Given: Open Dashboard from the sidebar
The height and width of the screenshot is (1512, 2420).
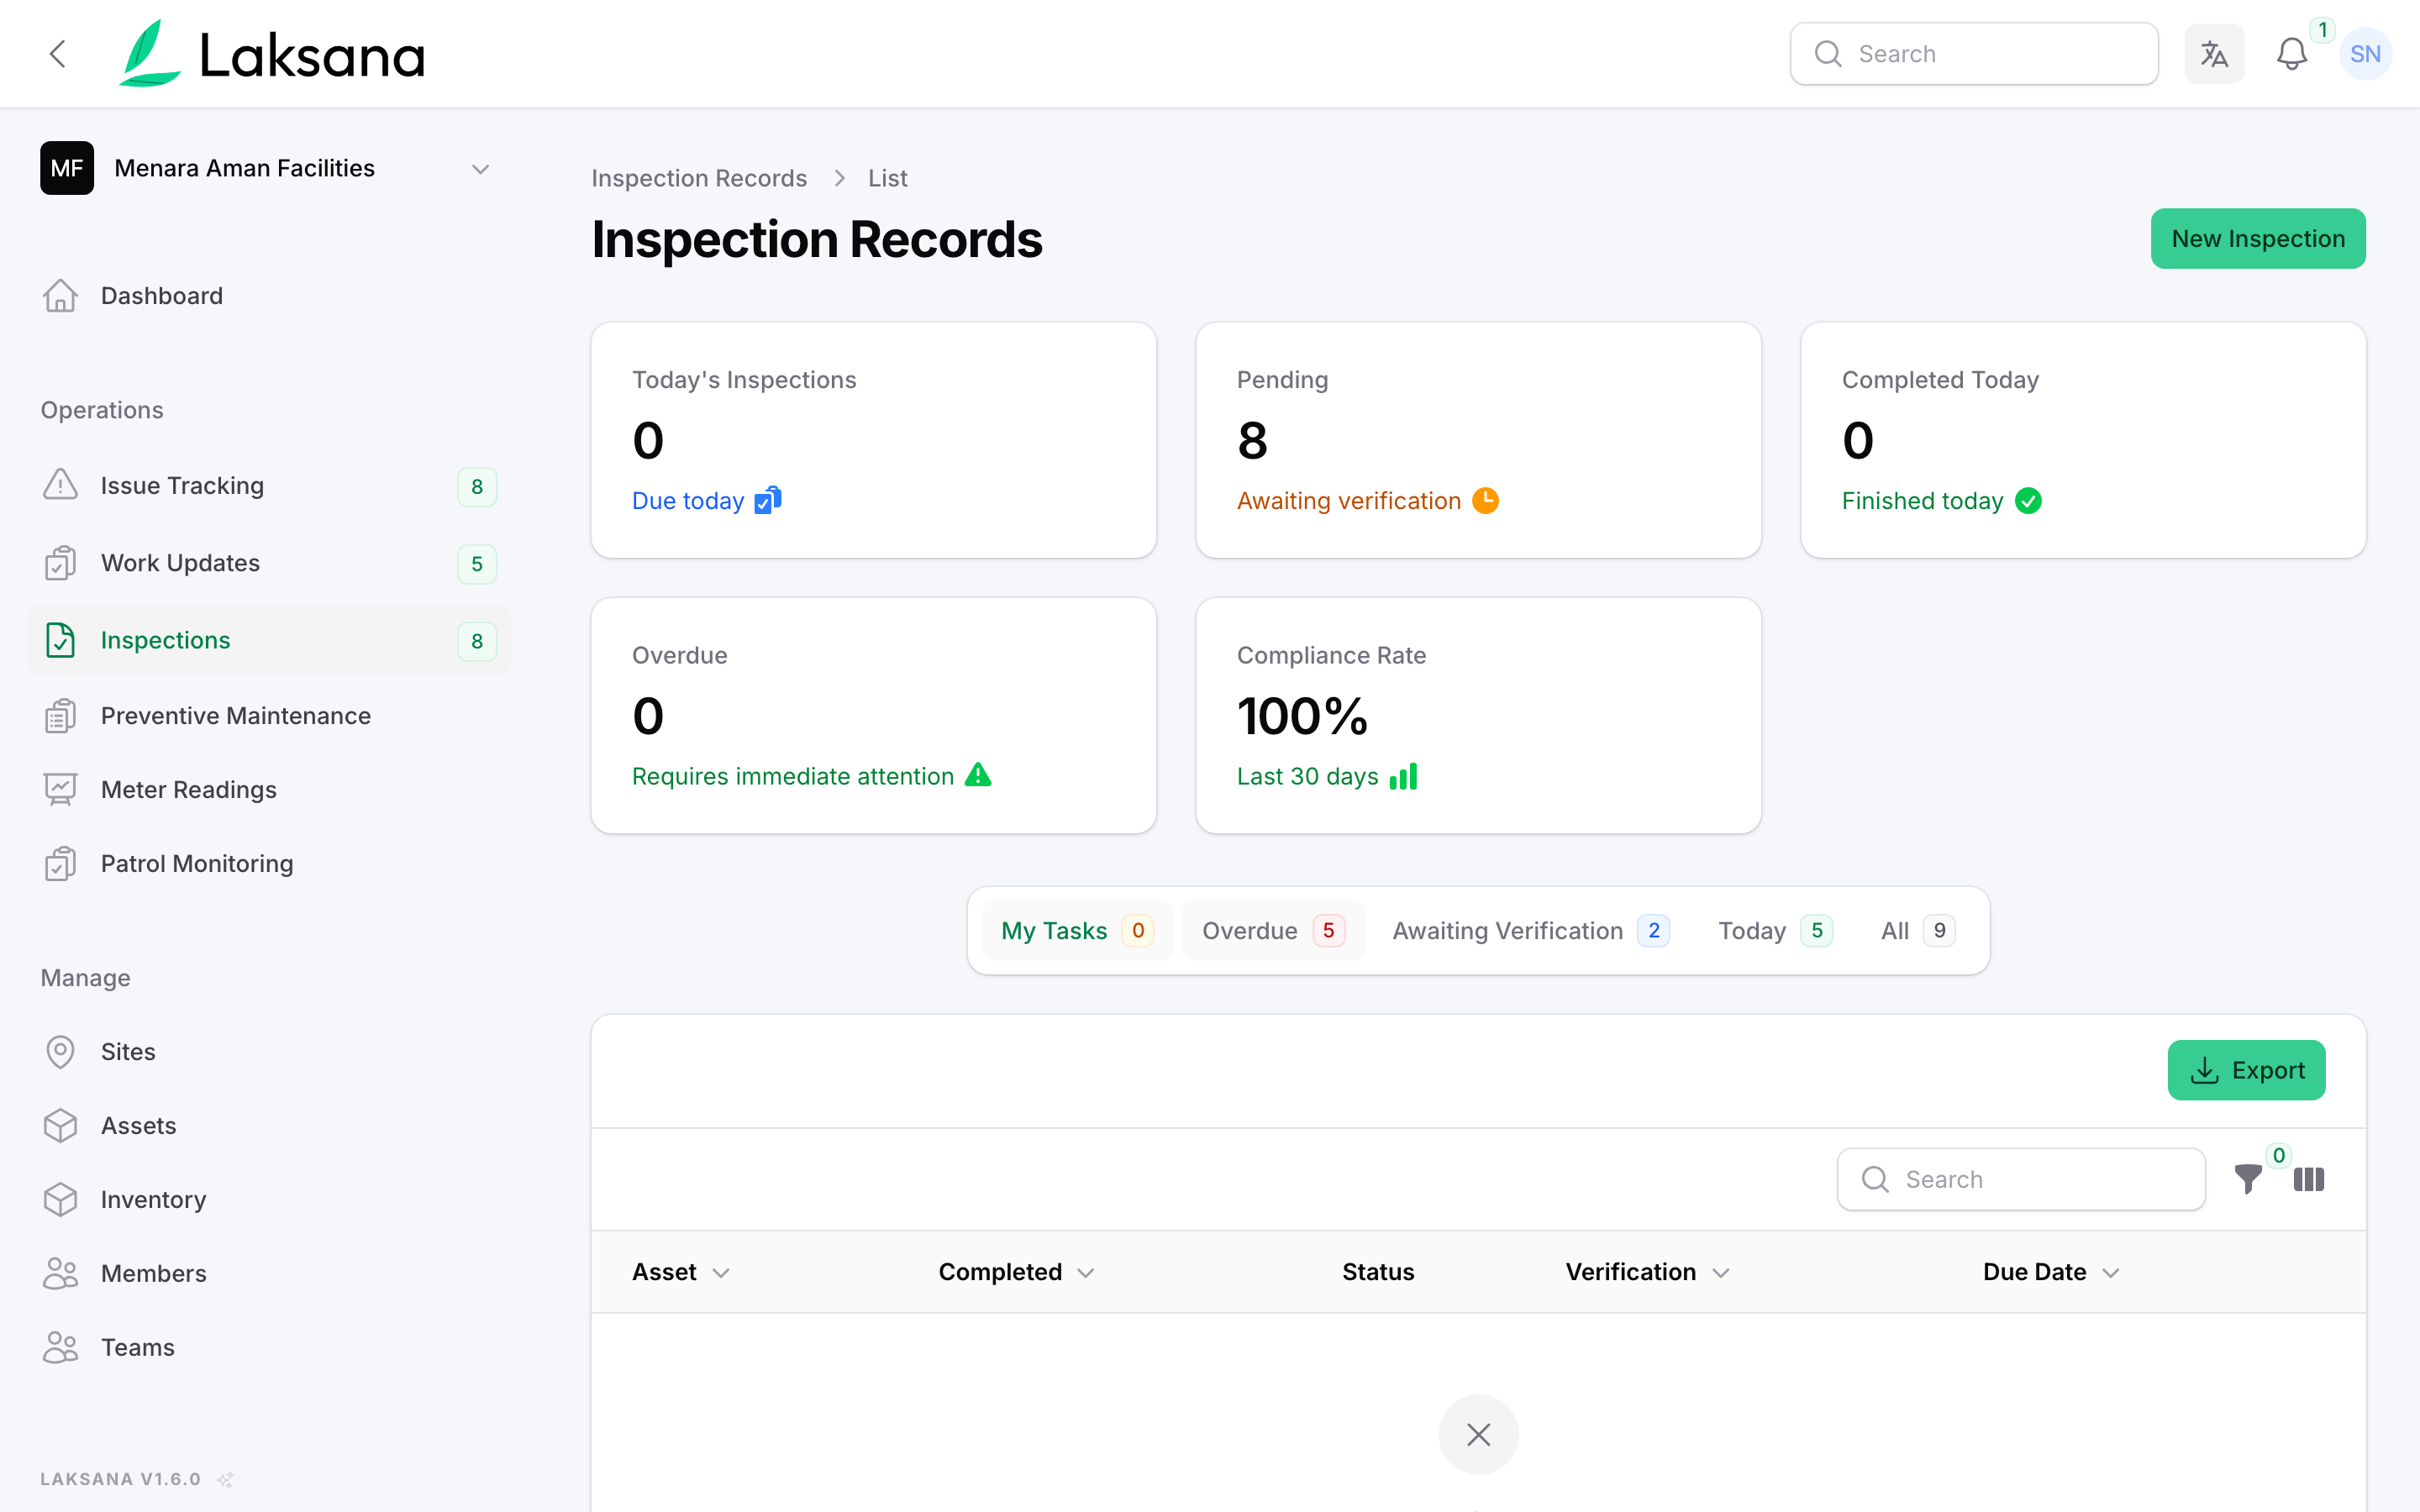Looking at the screenshot, I should (269, 296).
